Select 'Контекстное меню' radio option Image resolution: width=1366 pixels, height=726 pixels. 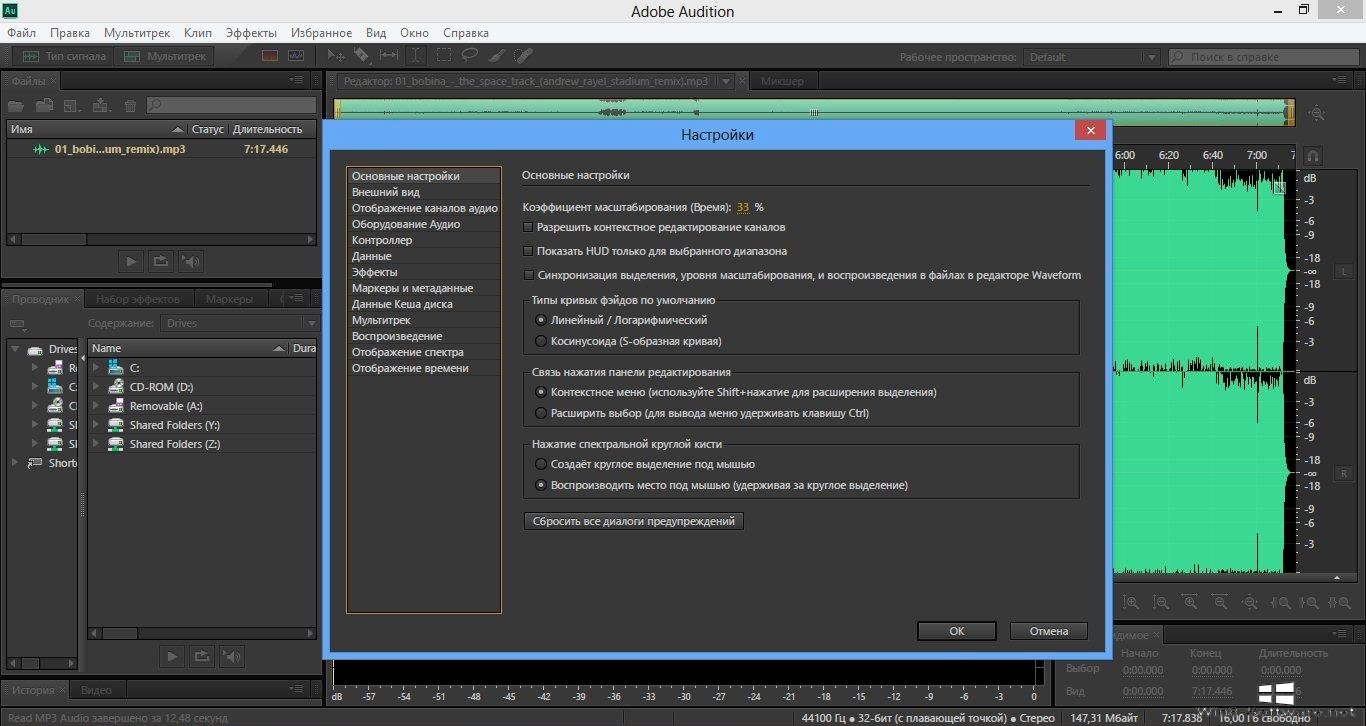coord(541,392)
